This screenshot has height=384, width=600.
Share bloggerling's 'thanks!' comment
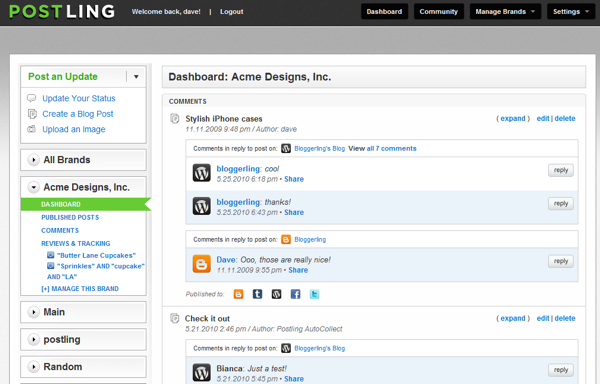point(294,212)
